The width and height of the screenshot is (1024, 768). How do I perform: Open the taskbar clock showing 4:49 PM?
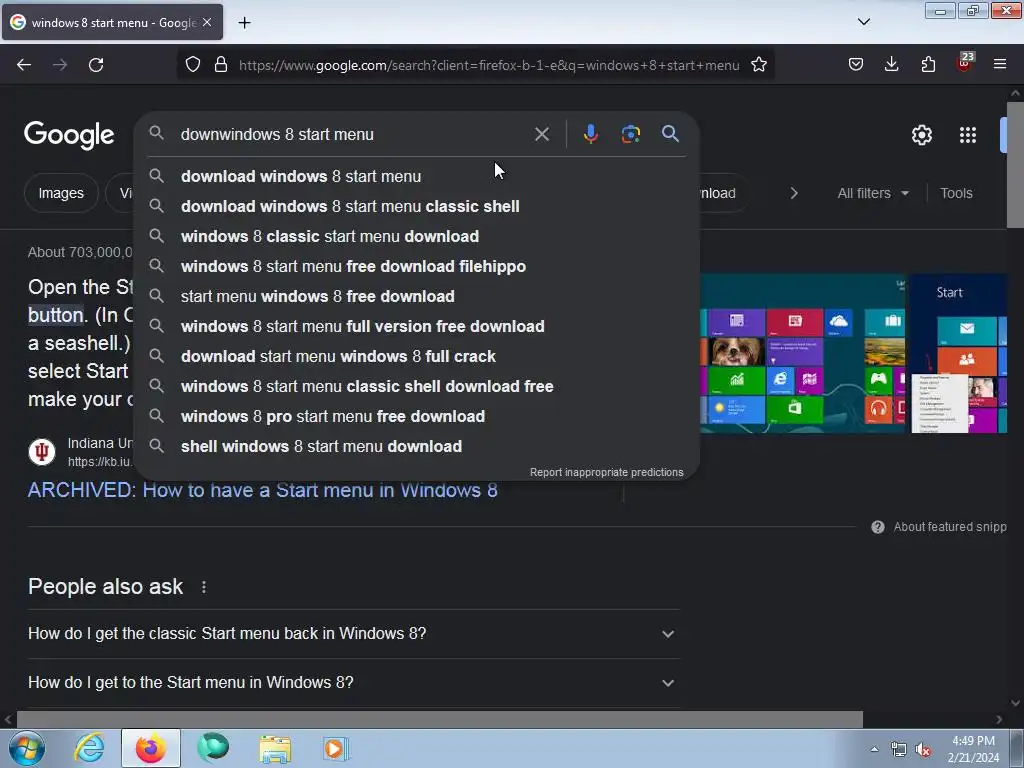[x=973, y=749]
